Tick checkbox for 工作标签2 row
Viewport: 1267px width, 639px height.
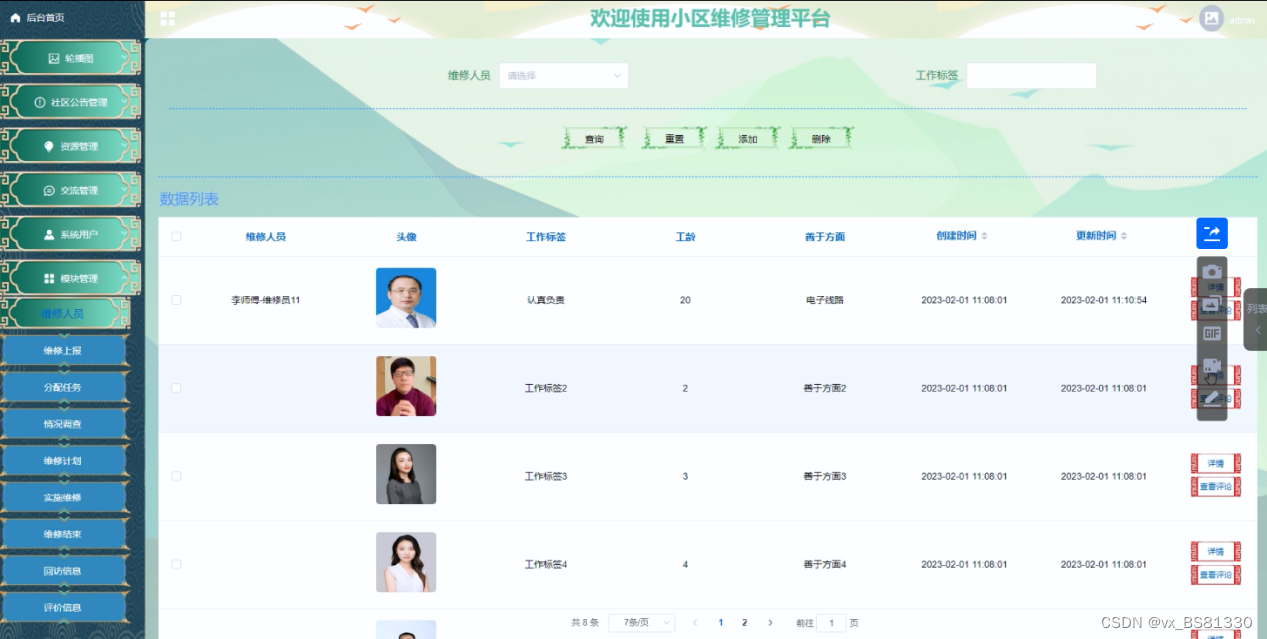(x=176, y=388)
